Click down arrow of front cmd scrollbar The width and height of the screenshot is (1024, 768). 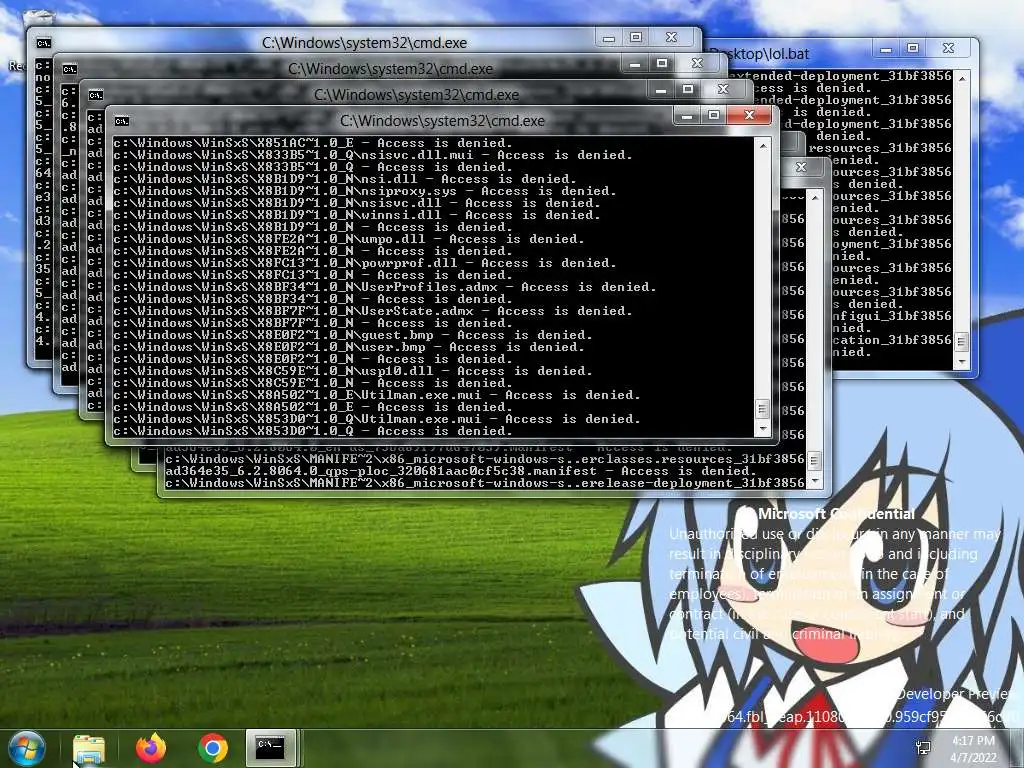(762, 428)
